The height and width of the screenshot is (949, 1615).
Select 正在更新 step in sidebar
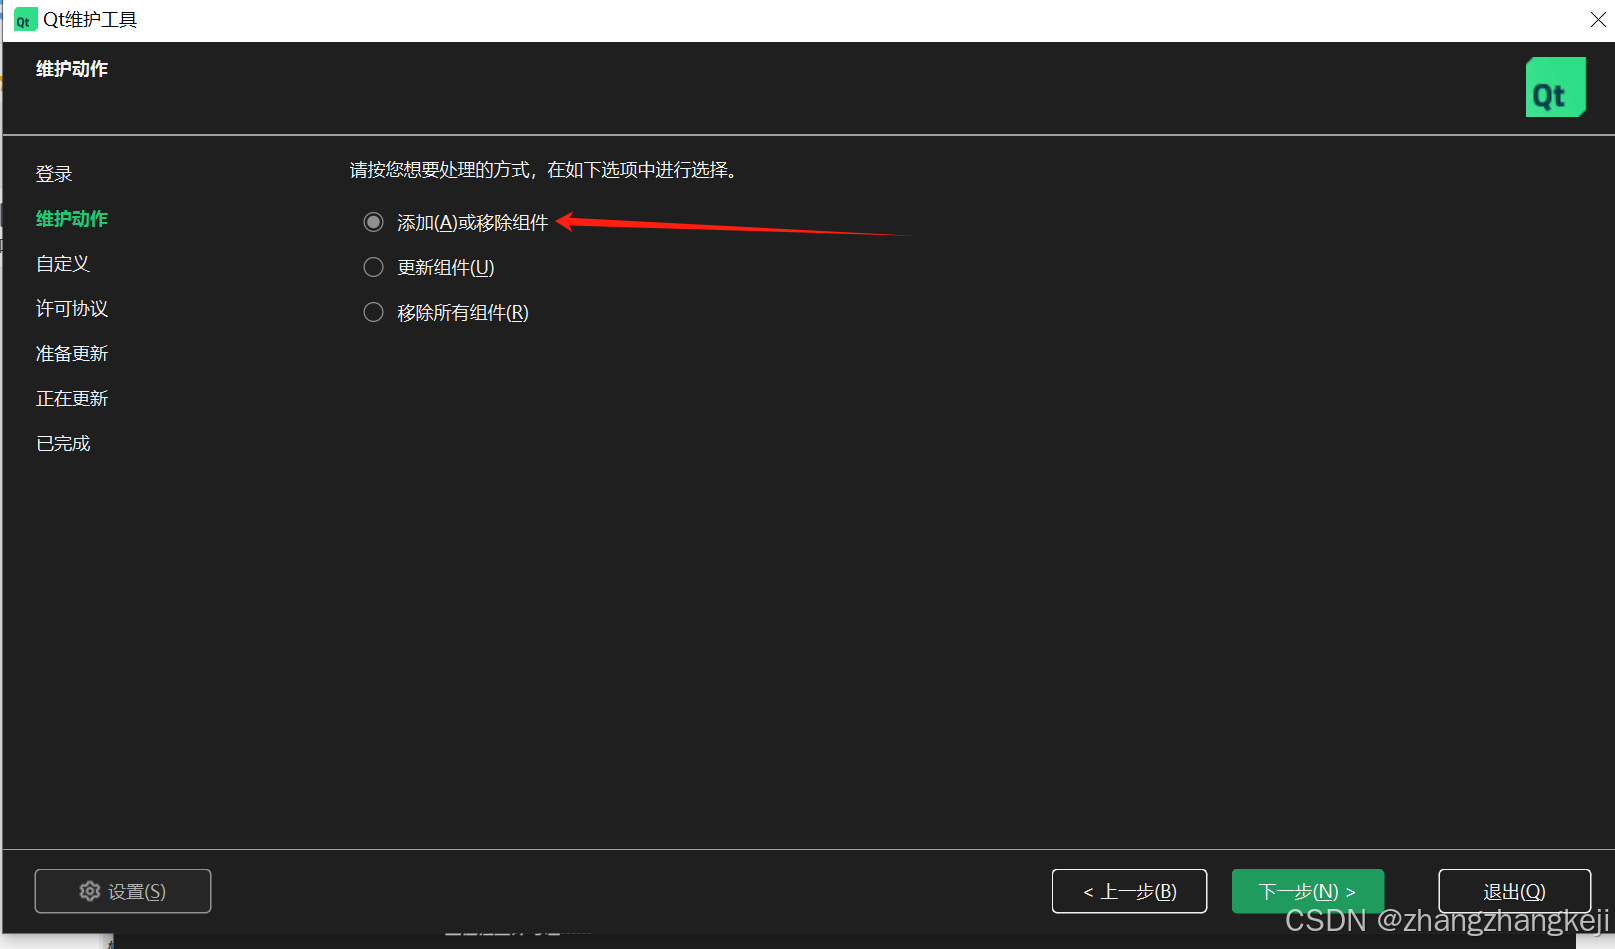pos(72,399)
